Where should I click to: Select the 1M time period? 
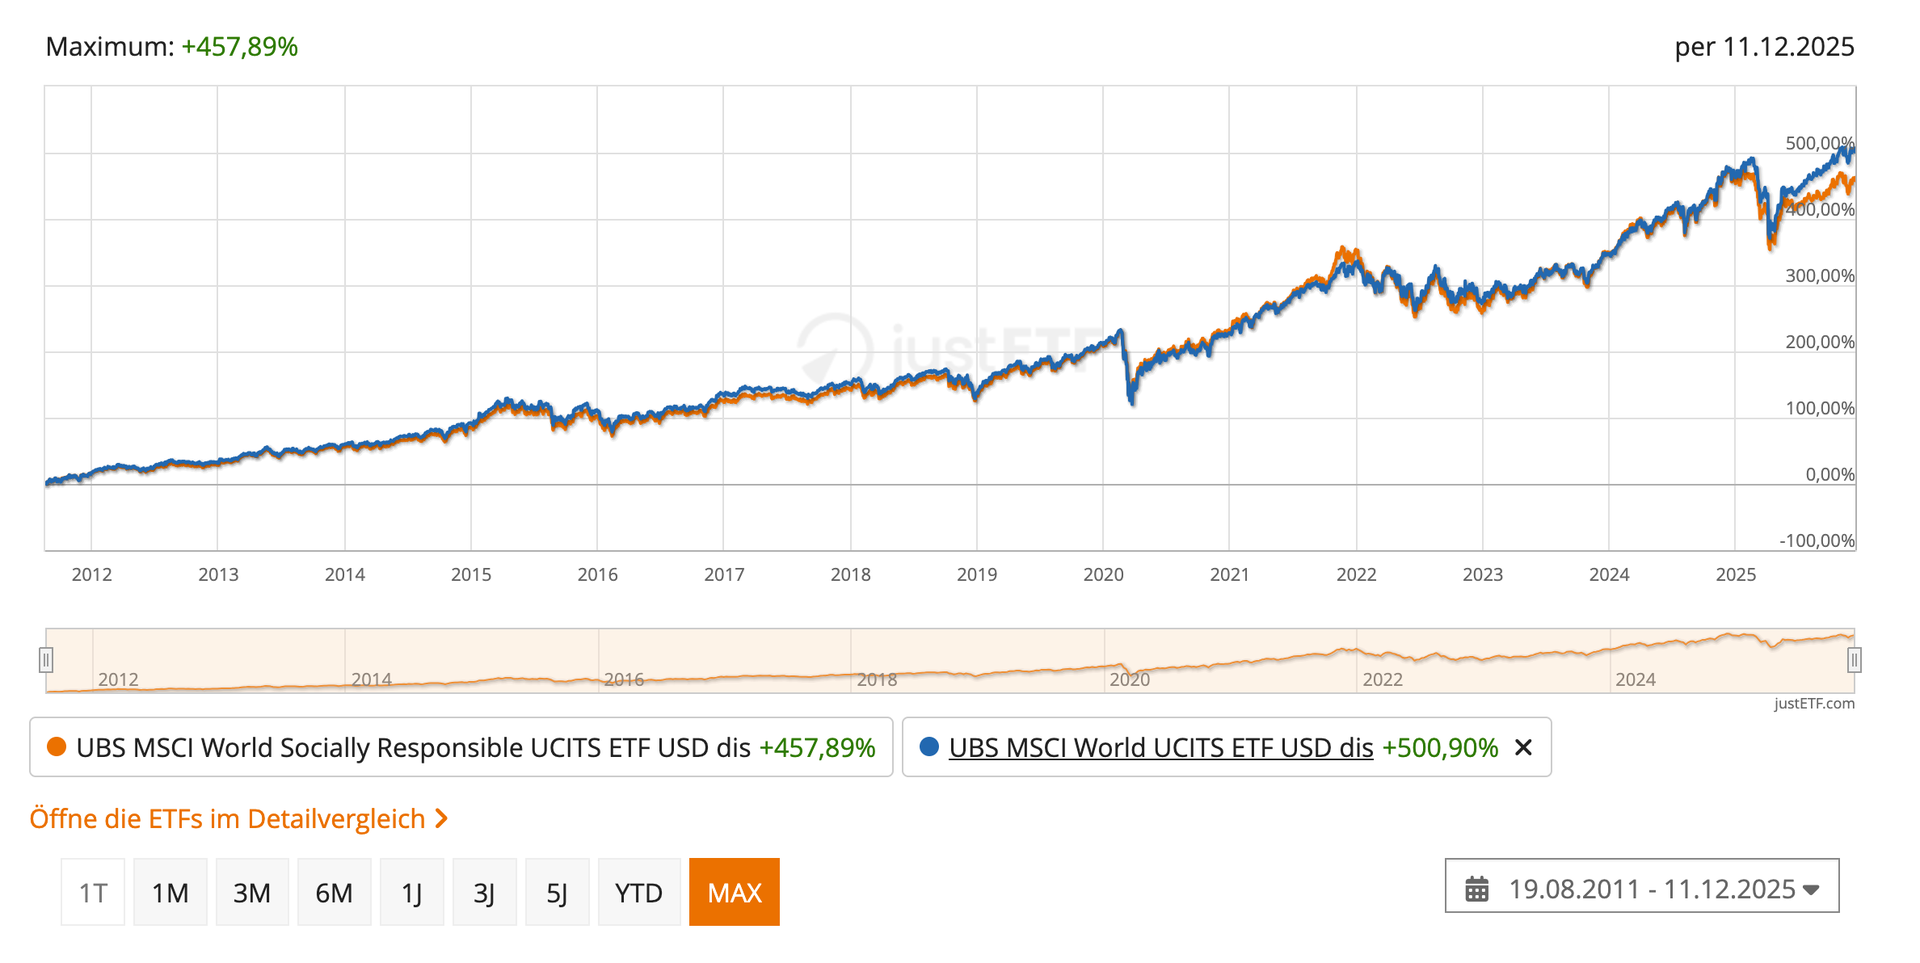[x=170, y=892]
